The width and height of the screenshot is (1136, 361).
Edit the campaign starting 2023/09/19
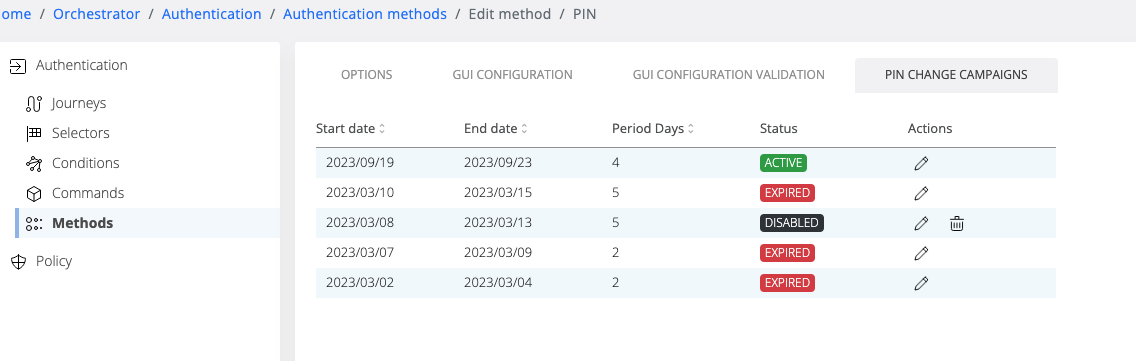(x=921, y=163)
